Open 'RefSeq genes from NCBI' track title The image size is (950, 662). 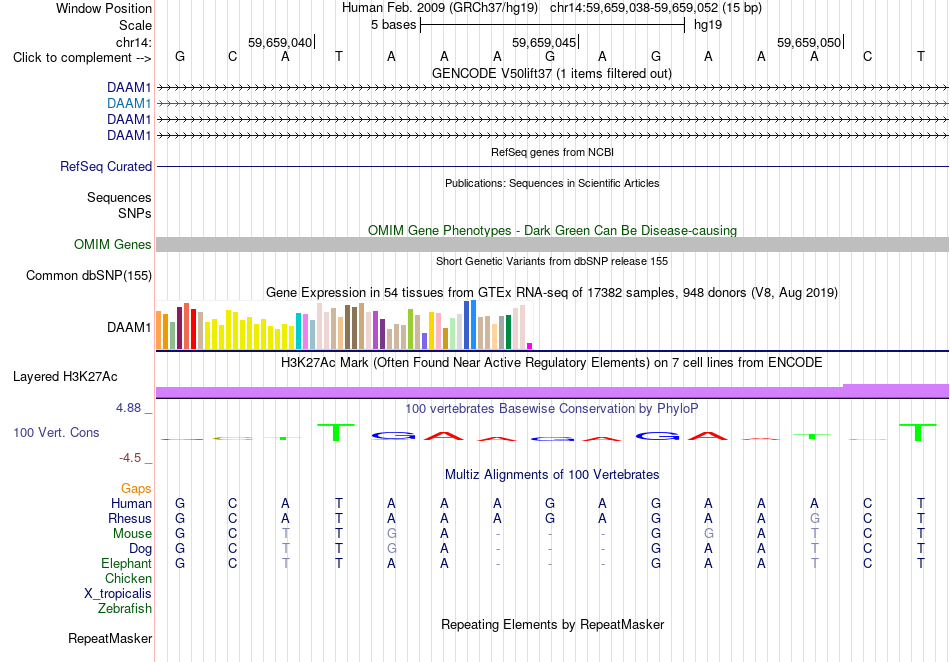[x=553, y=152]
